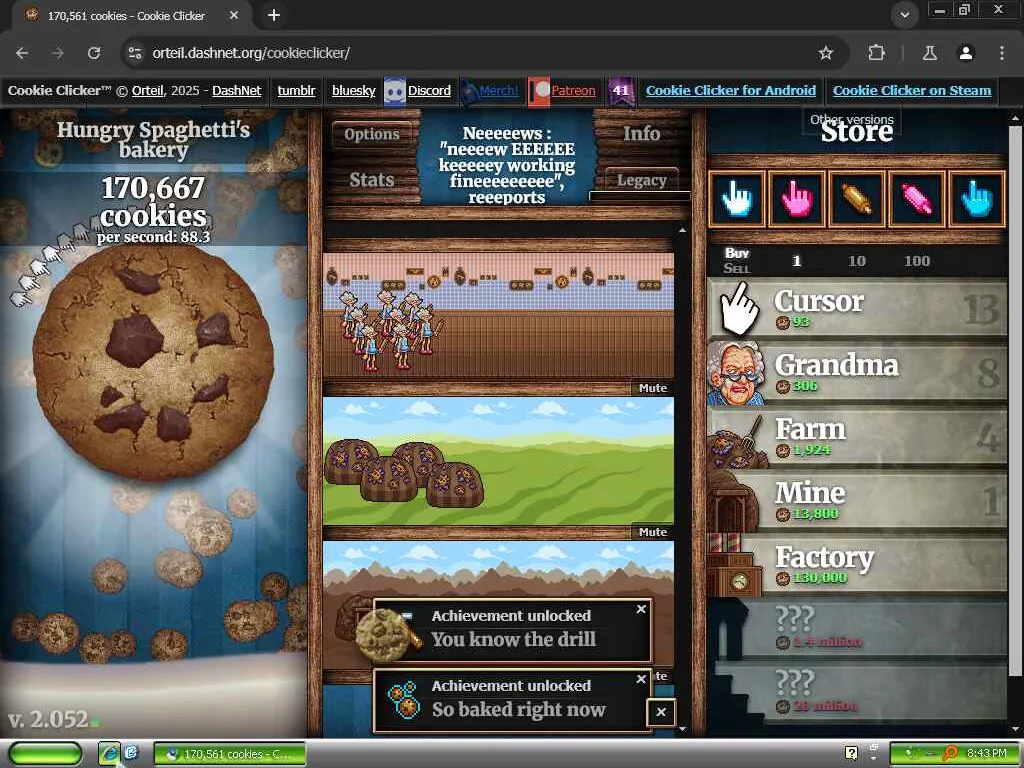Viewport: 1024px width, 768px height.
Task: Go back in browser history
Action: click(x=22, y=53)
